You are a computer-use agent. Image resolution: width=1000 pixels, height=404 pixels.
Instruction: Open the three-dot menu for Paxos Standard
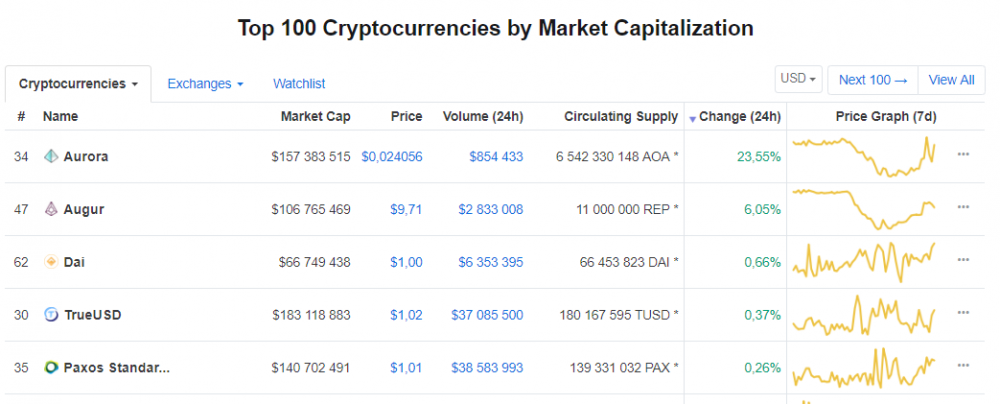tap(963, 365)
